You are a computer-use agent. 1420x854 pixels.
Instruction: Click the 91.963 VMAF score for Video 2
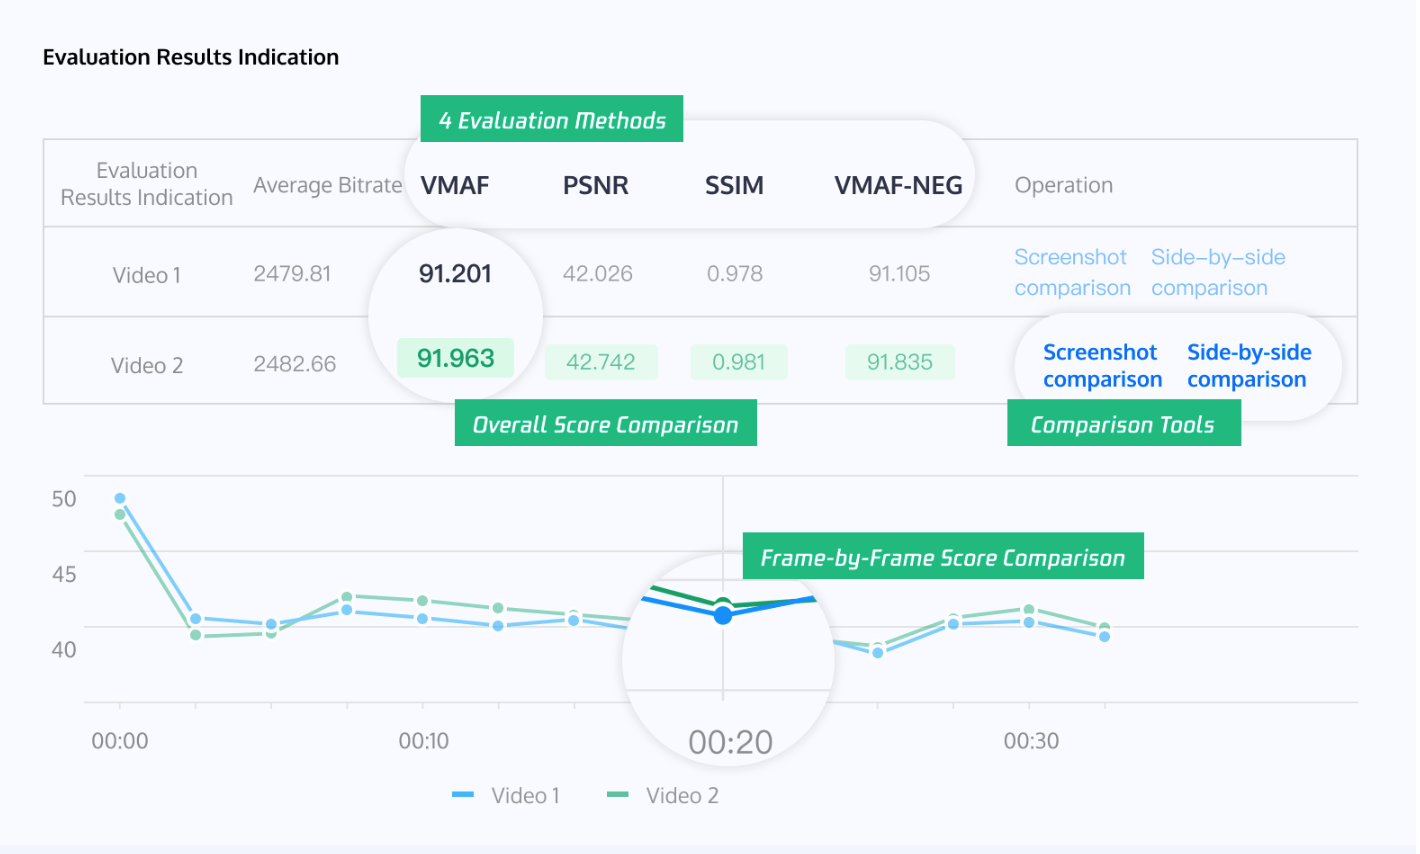[456, 358]
